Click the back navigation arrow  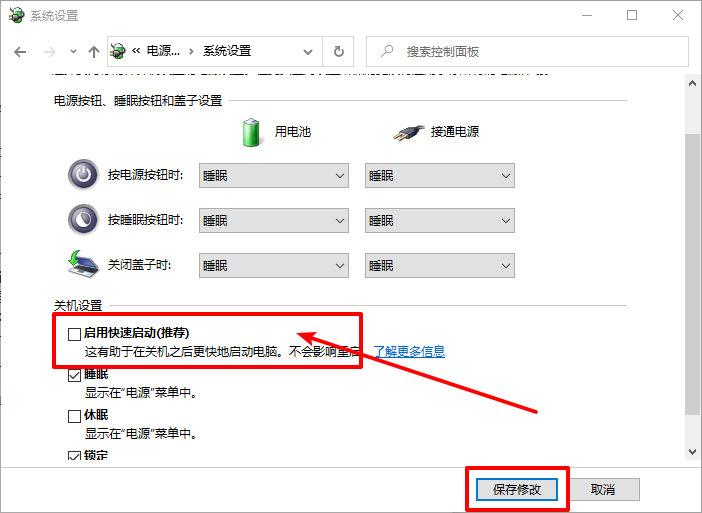tap(20, 51)
